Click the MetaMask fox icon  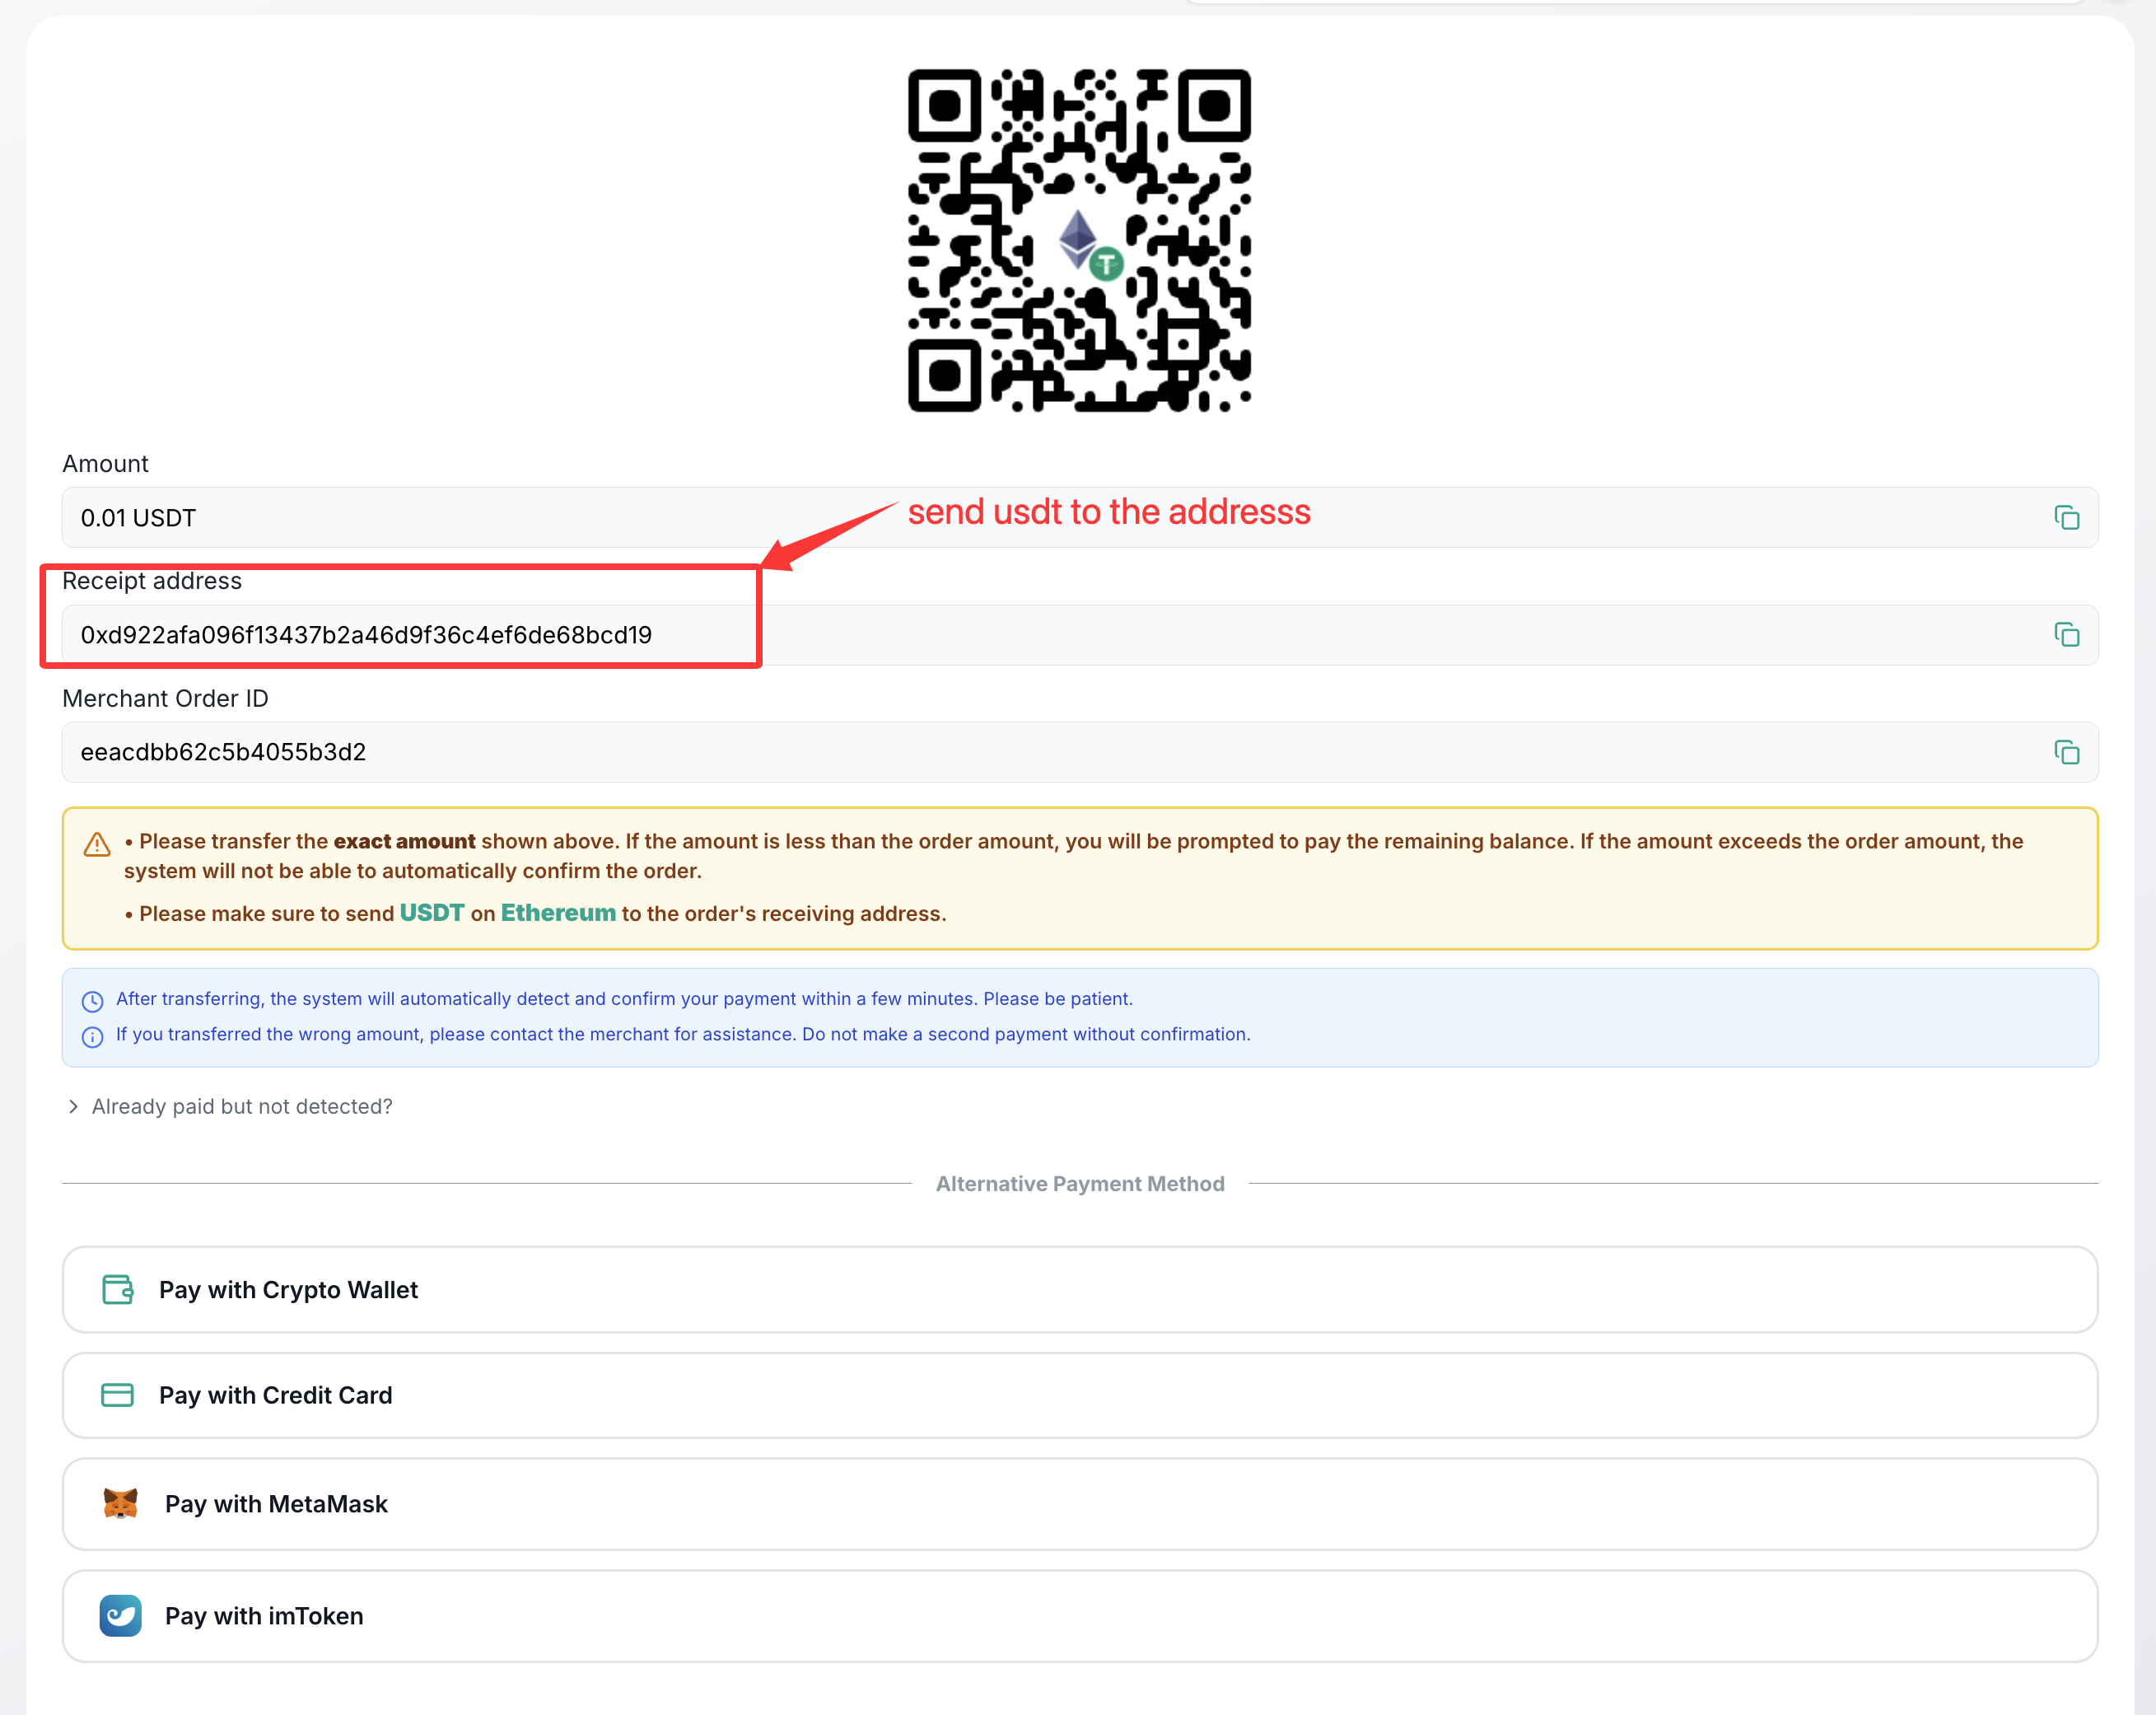(120, 1503)
